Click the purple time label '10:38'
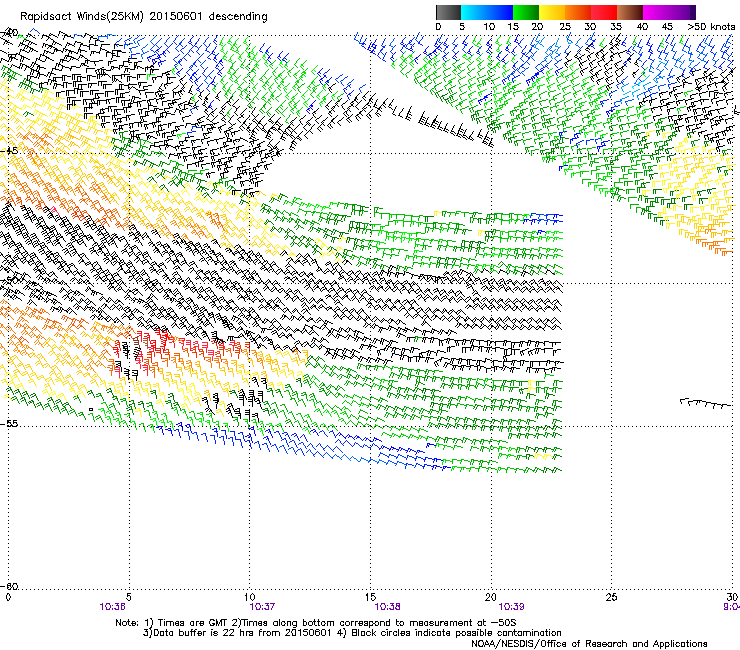 387,607
